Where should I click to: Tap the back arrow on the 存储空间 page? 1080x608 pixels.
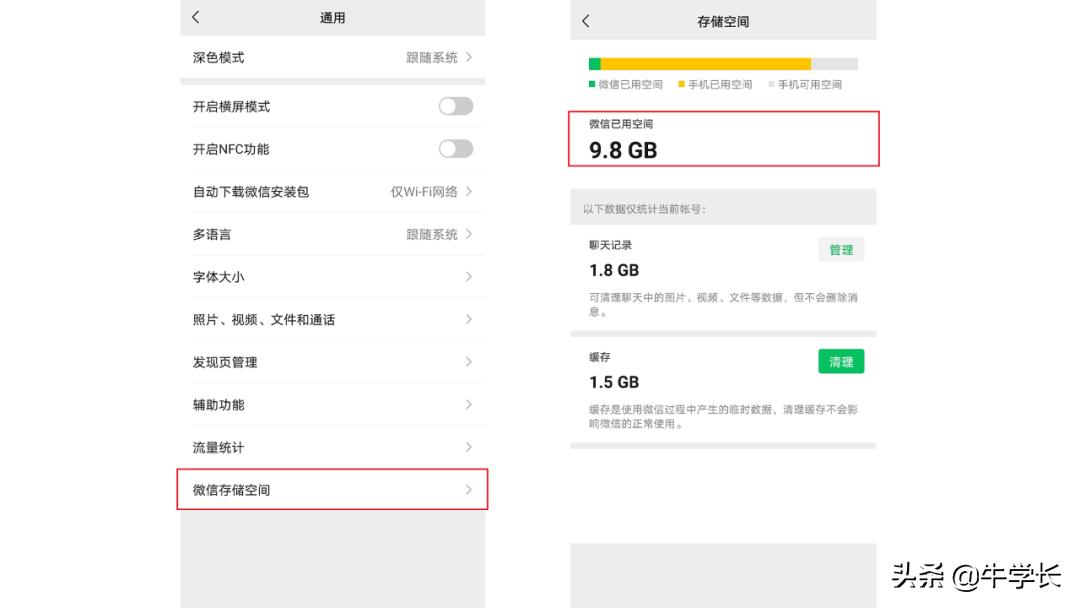pyautogui.click(x=585, y=20)
